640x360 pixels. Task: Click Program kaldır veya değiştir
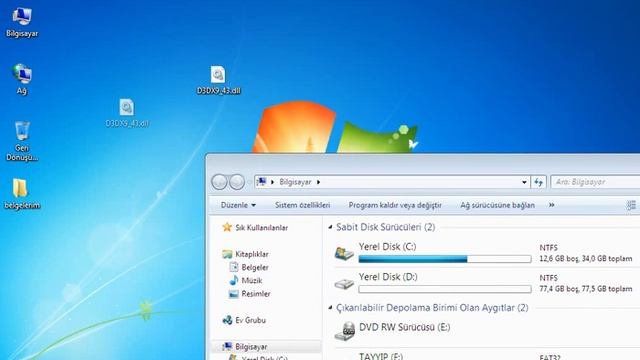(x=395, y=205)
